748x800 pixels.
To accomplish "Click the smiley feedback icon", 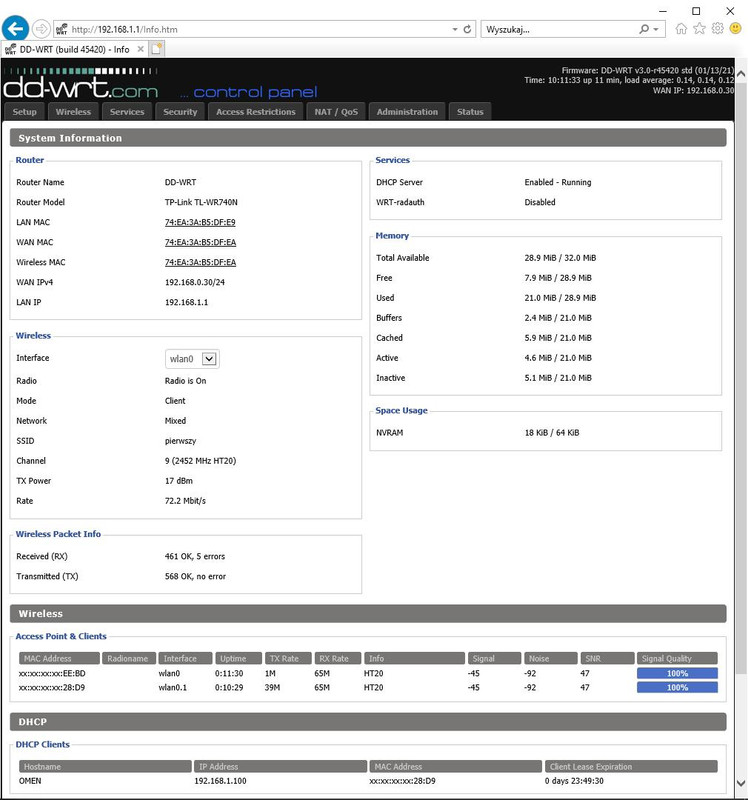I will click(x=735, y=29).
